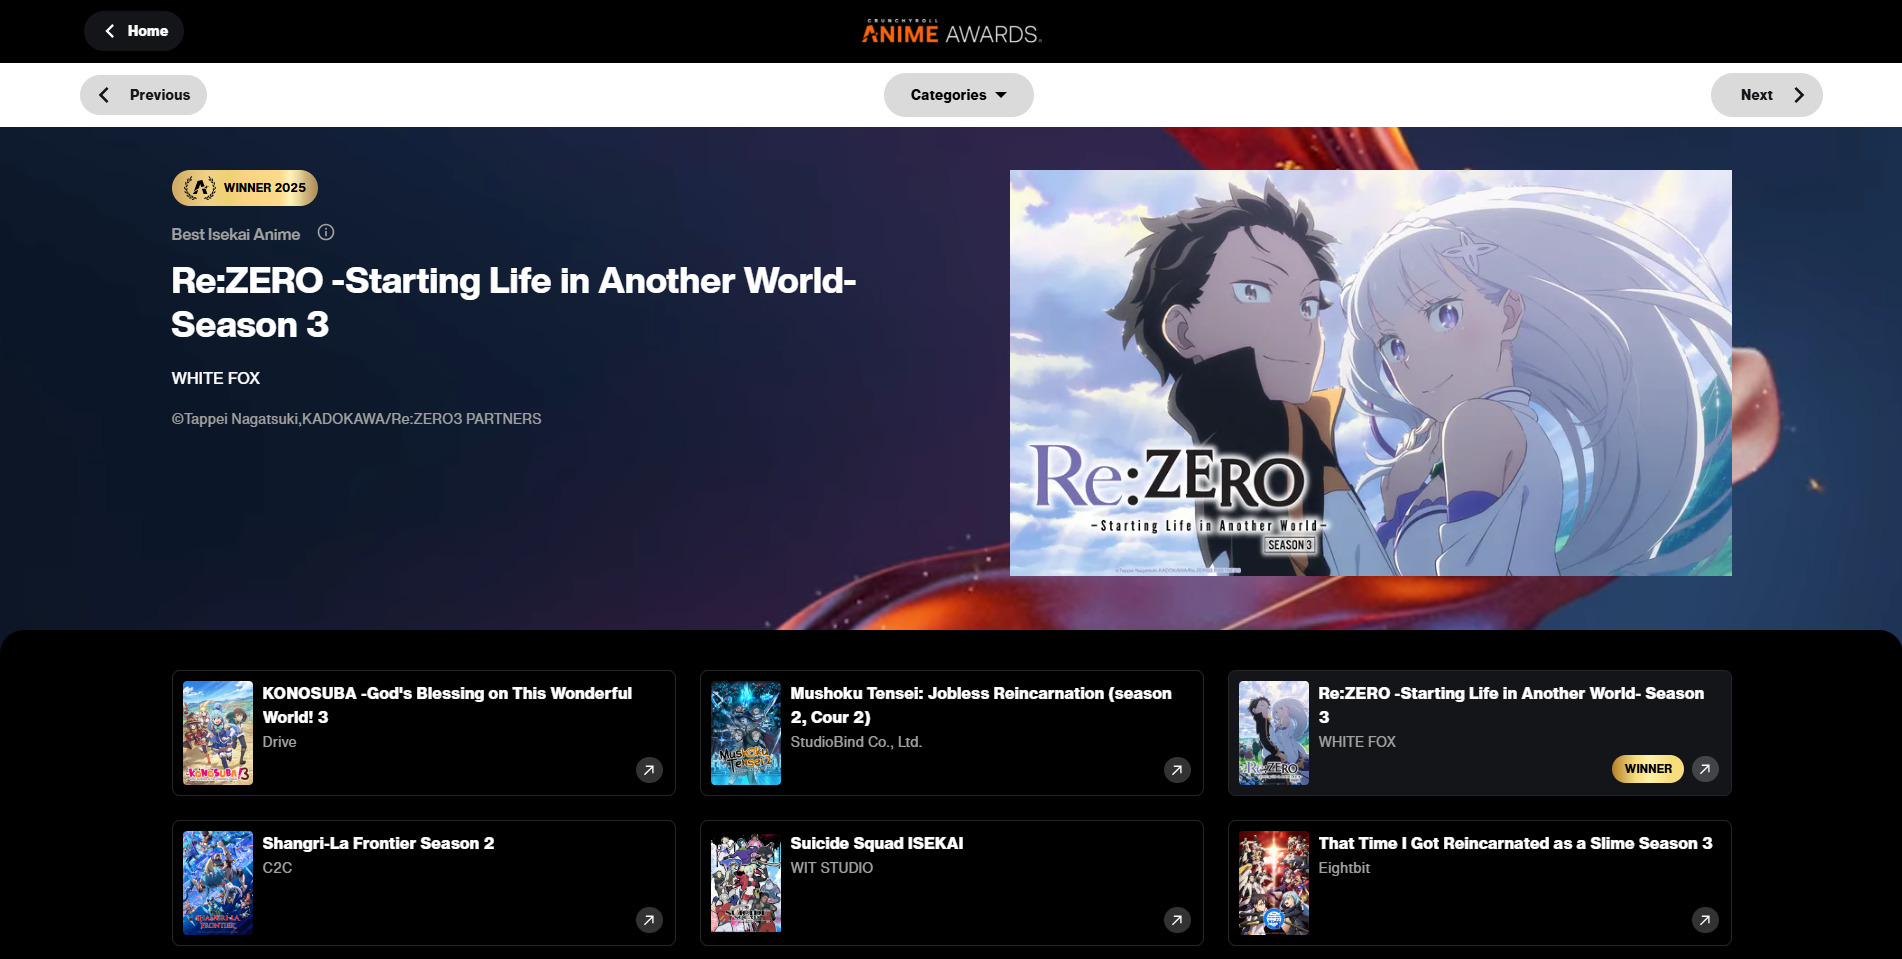Click the Re:ZERO Season 3 hero image
Screen dimensions: 1902x959
pyautogui.click(x=1370, y=372)
